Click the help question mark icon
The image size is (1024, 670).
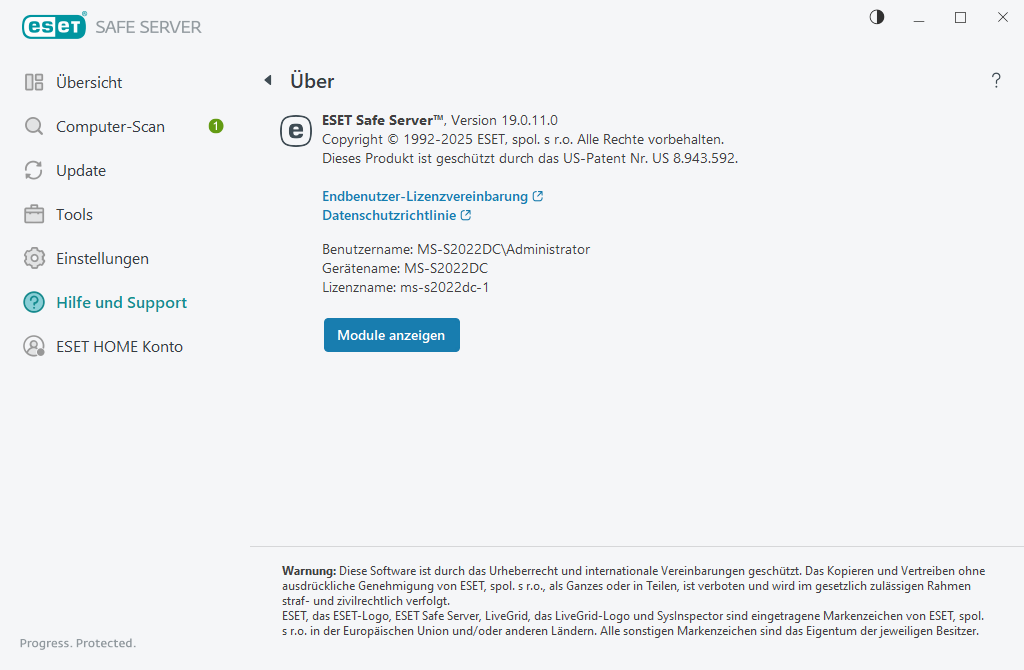pyautogui.click(x=996, y=81)
